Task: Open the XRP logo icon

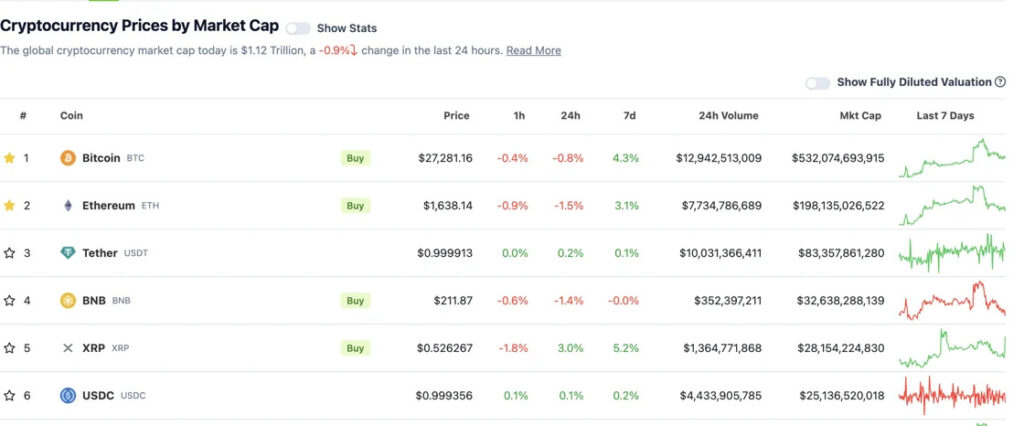Action: point(68,348)
